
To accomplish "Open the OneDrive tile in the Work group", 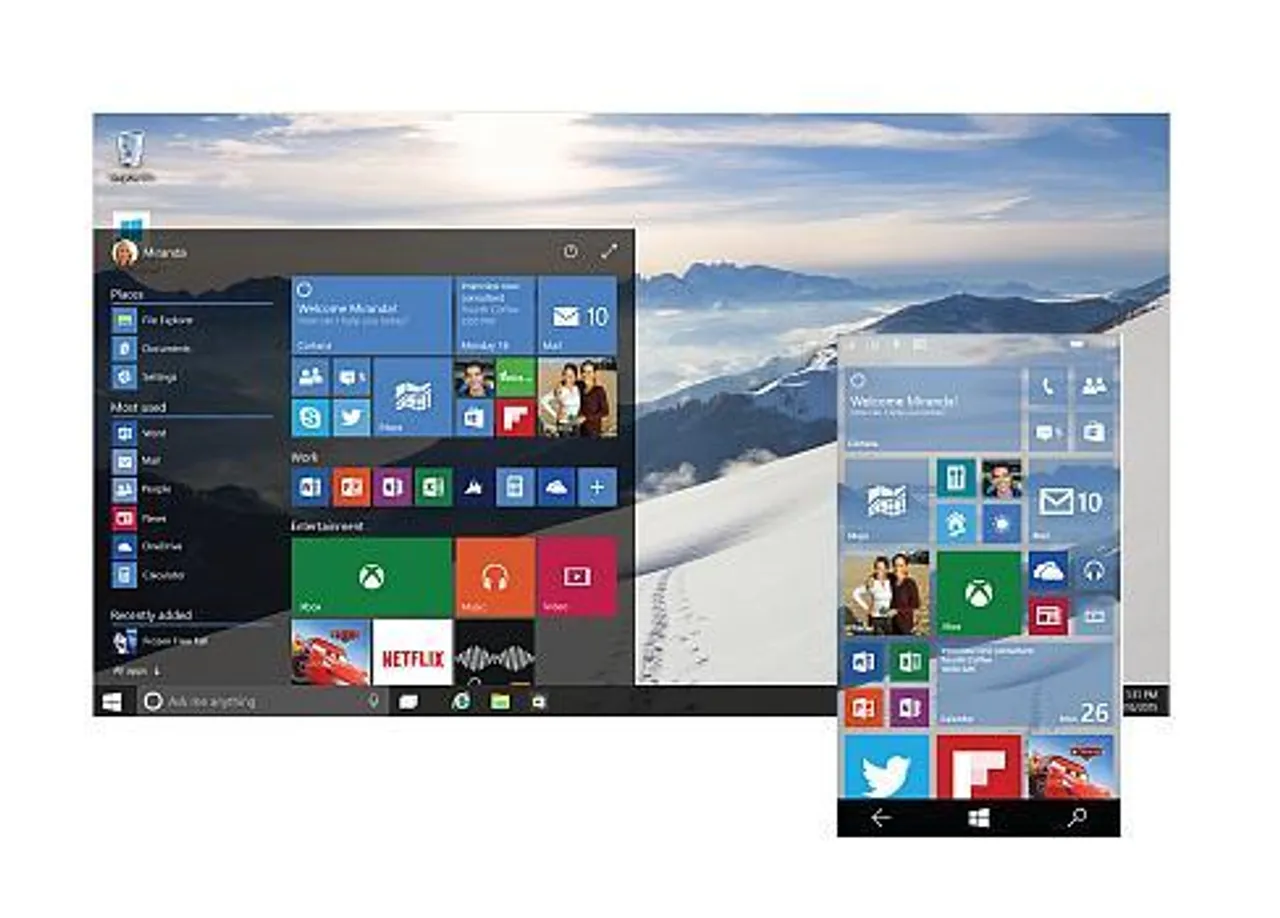I will click(556, 487).
